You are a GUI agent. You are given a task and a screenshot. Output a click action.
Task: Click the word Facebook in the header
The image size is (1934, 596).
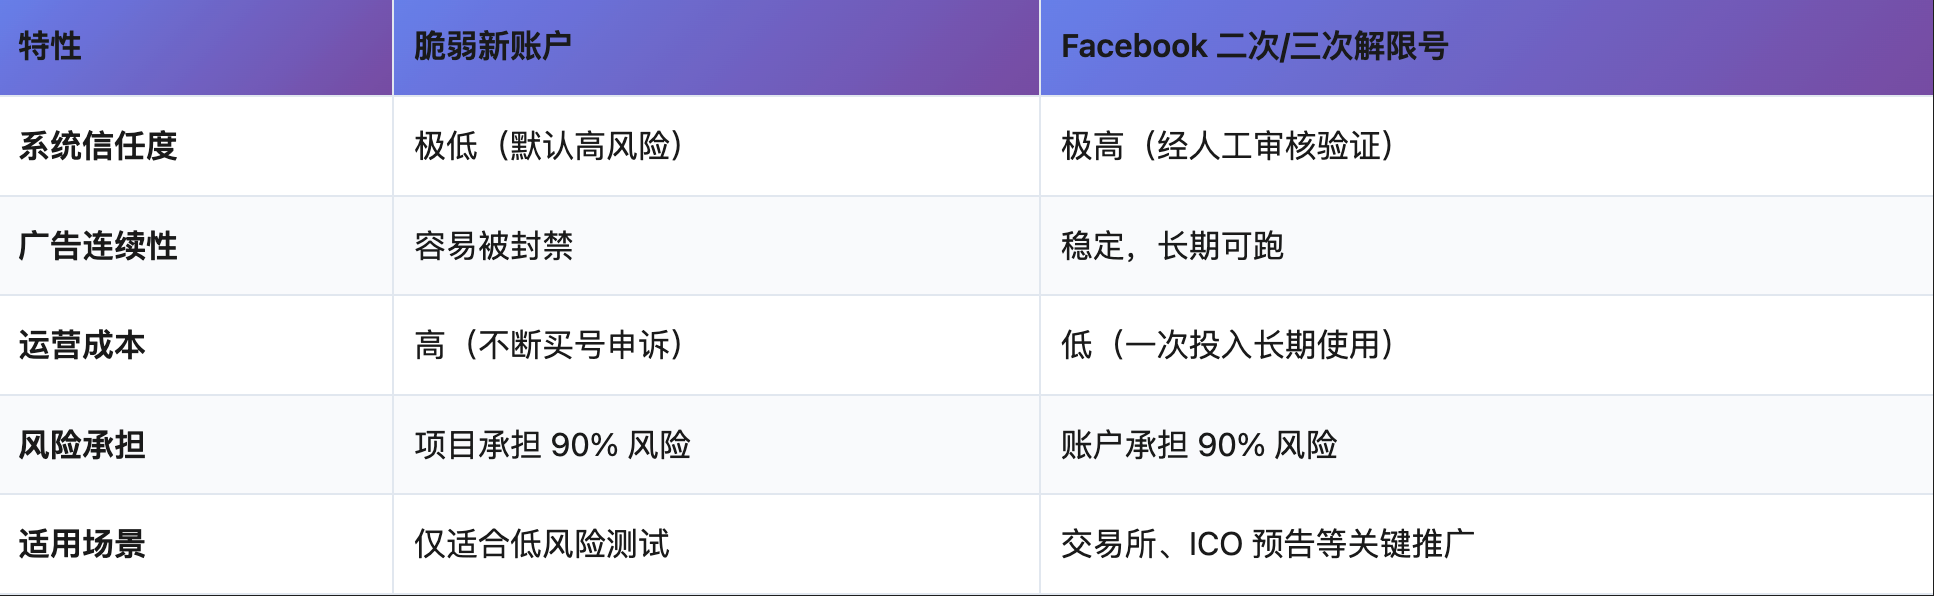click(x=1134, y=46)
